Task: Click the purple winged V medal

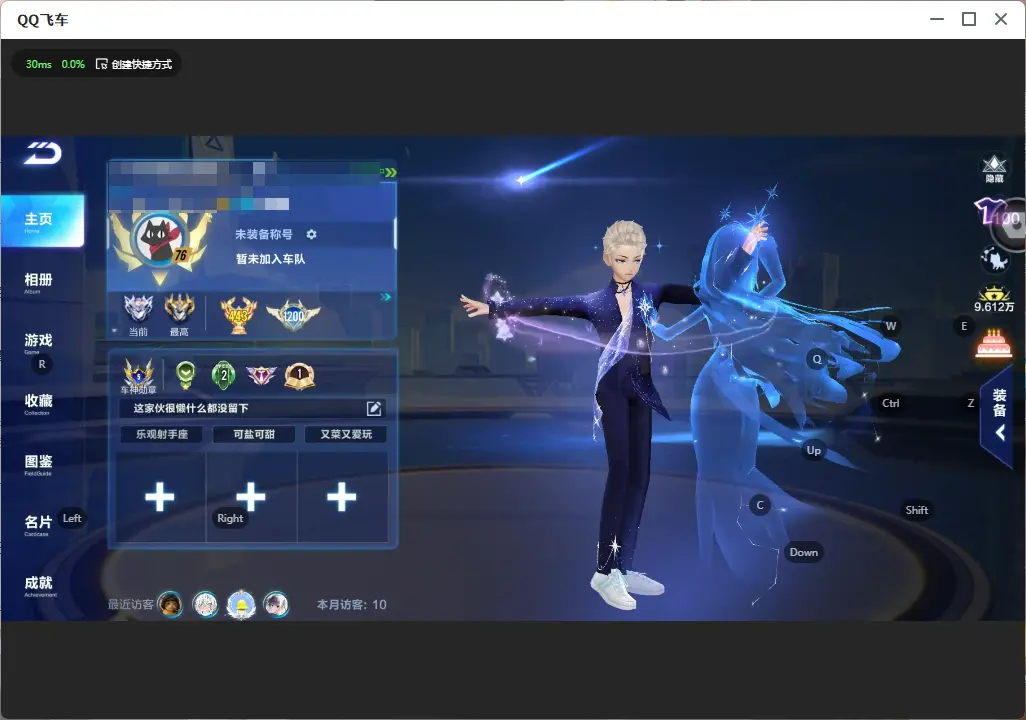Action: pyautogui.click(x=261, y=375)
